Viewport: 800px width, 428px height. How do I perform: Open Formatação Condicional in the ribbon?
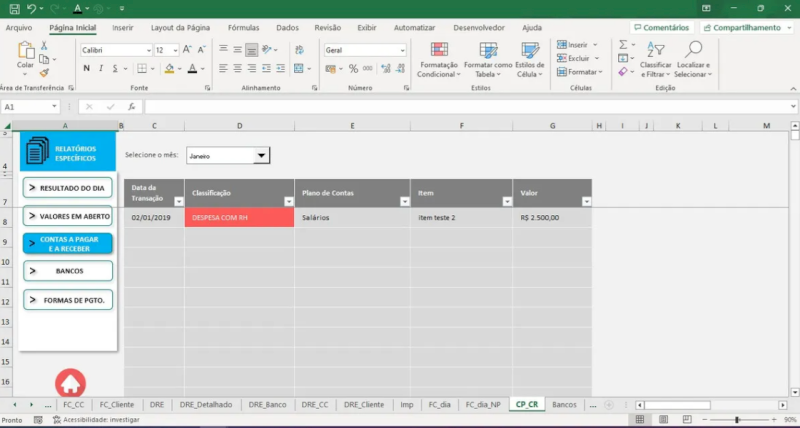437,59
